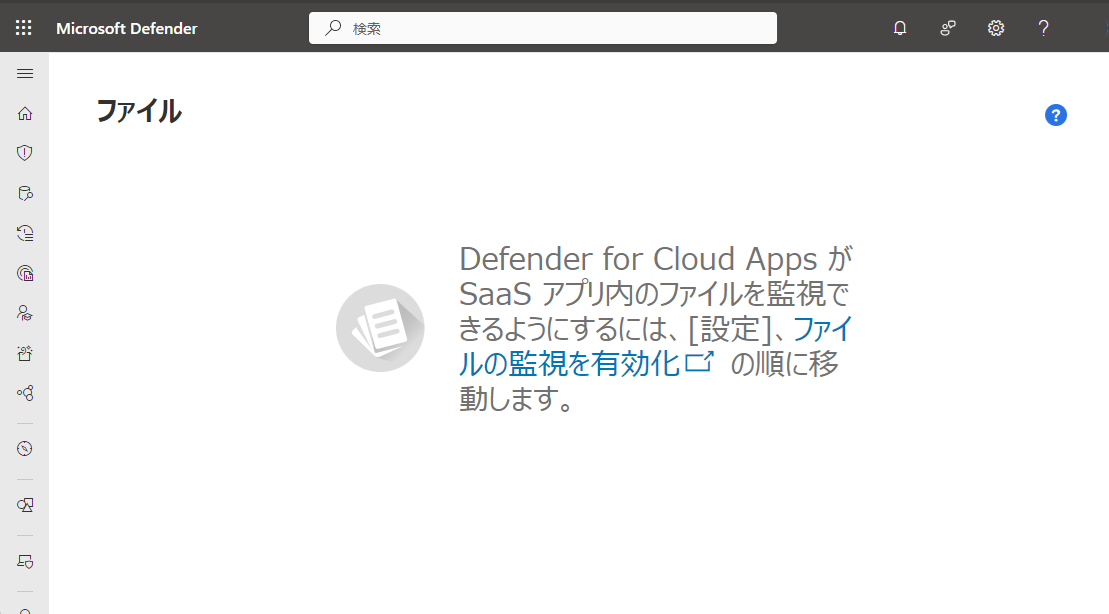This screenshot has width=1109, height=614.
Task: Open the threat intelligence icon in sidebar
Action: (x=25, y=273)
